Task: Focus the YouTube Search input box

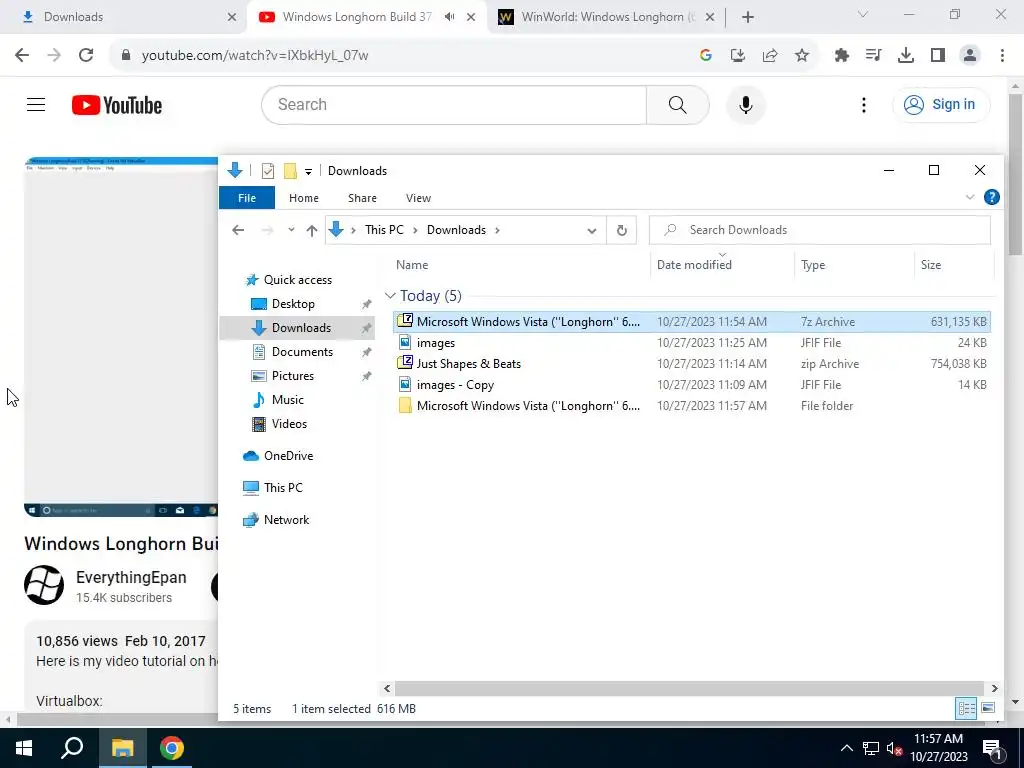Action: pos(454,104)
